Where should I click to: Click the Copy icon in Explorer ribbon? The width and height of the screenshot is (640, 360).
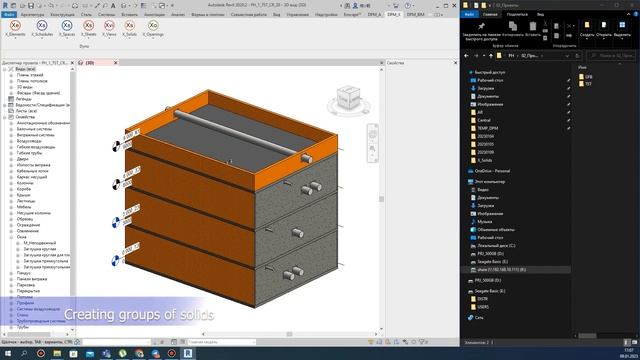click(513, 29)
